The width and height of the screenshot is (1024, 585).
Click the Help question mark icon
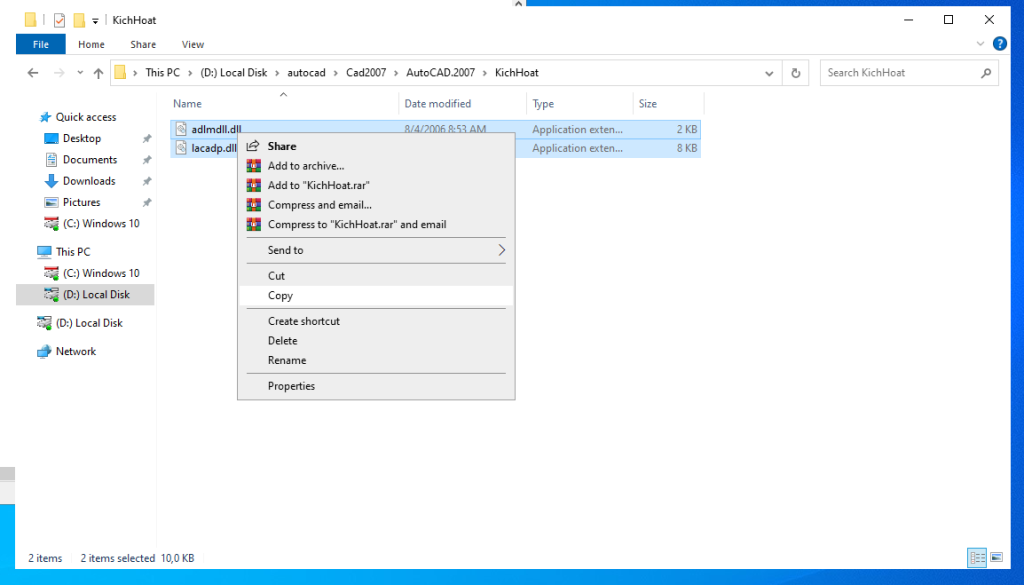coord(999,44)
